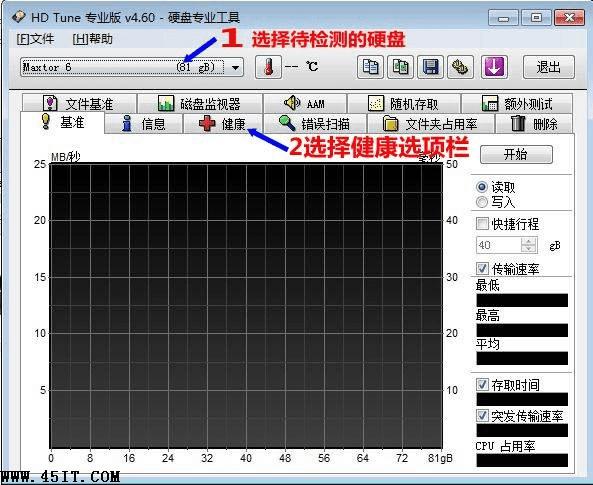
Task: Close the HD Tune window
Action: (x=569, y=18)
